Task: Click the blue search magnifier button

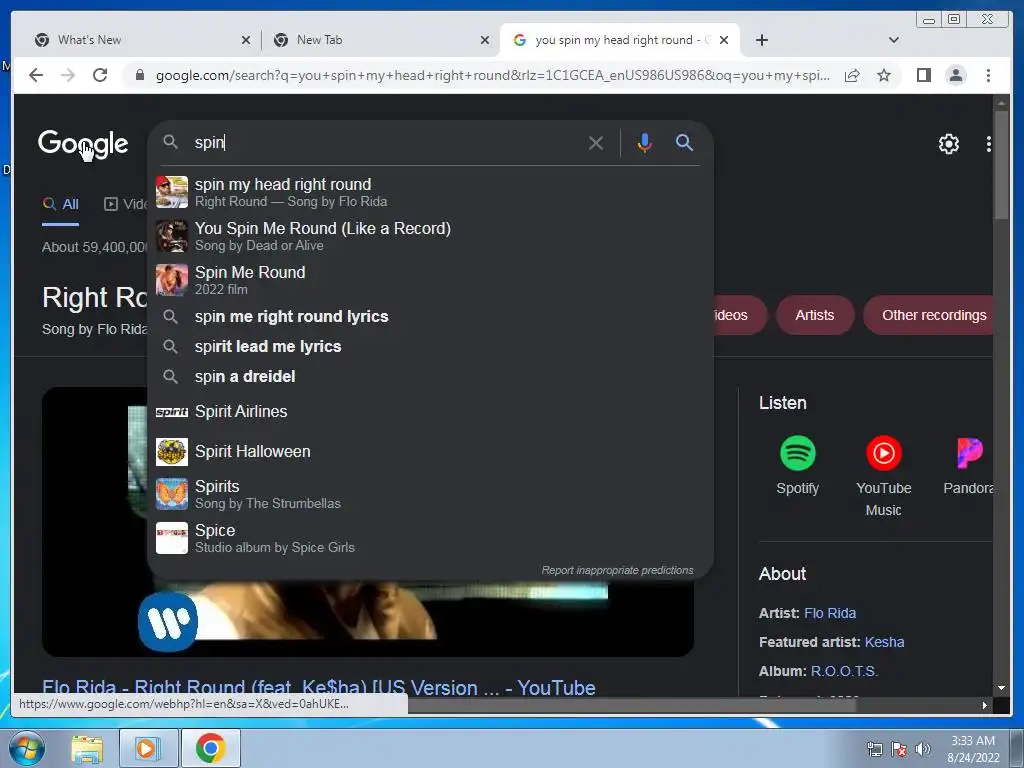Action: click(684, 142)
